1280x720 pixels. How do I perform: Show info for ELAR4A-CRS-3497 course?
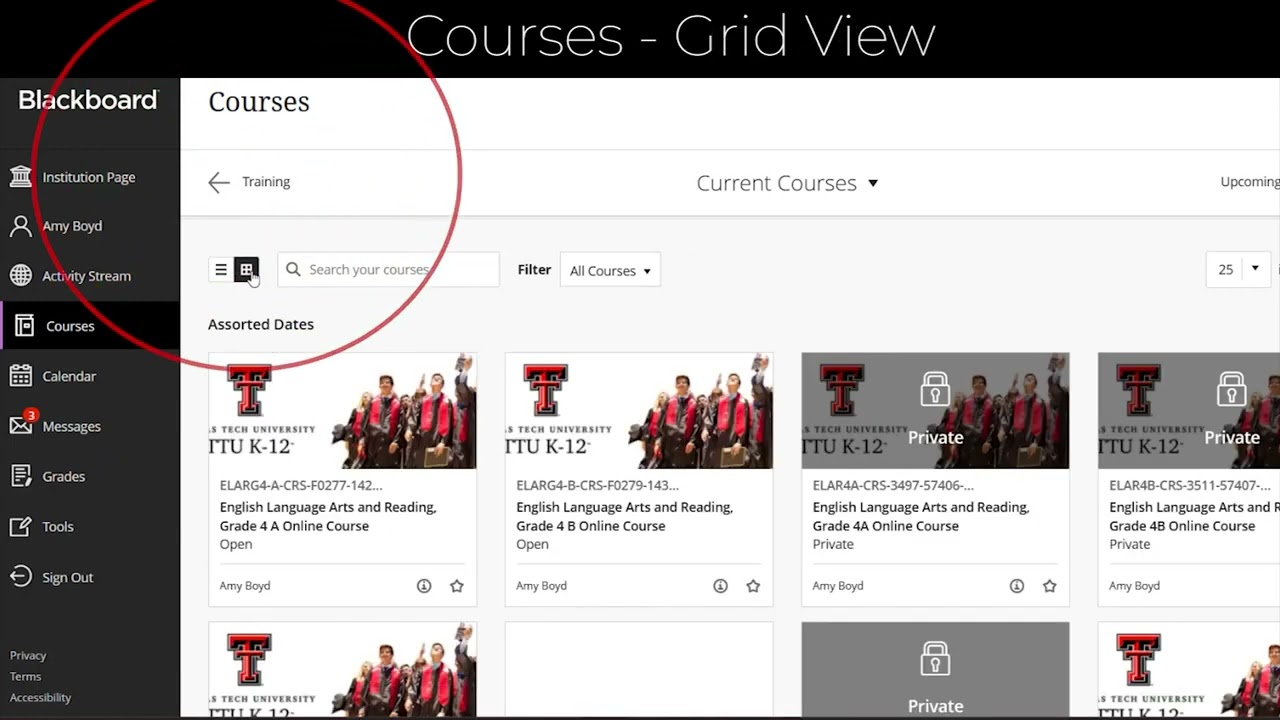(1017, 586)
